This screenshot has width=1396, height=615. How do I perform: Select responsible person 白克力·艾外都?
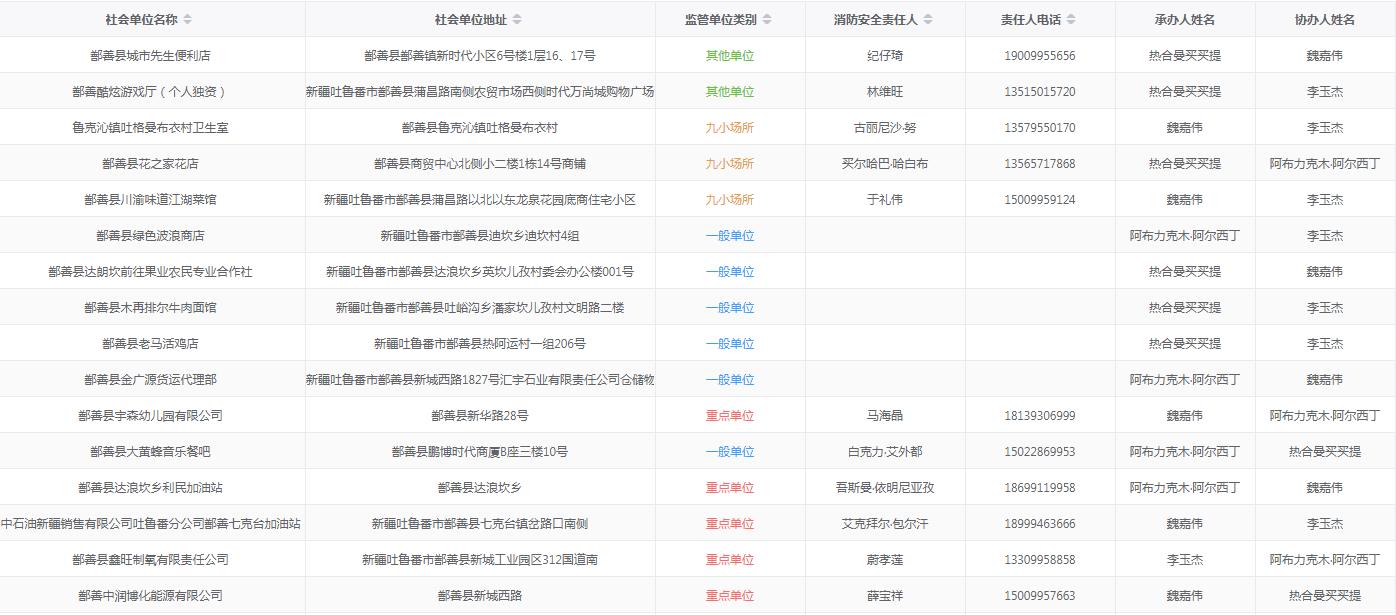[885, 452]
